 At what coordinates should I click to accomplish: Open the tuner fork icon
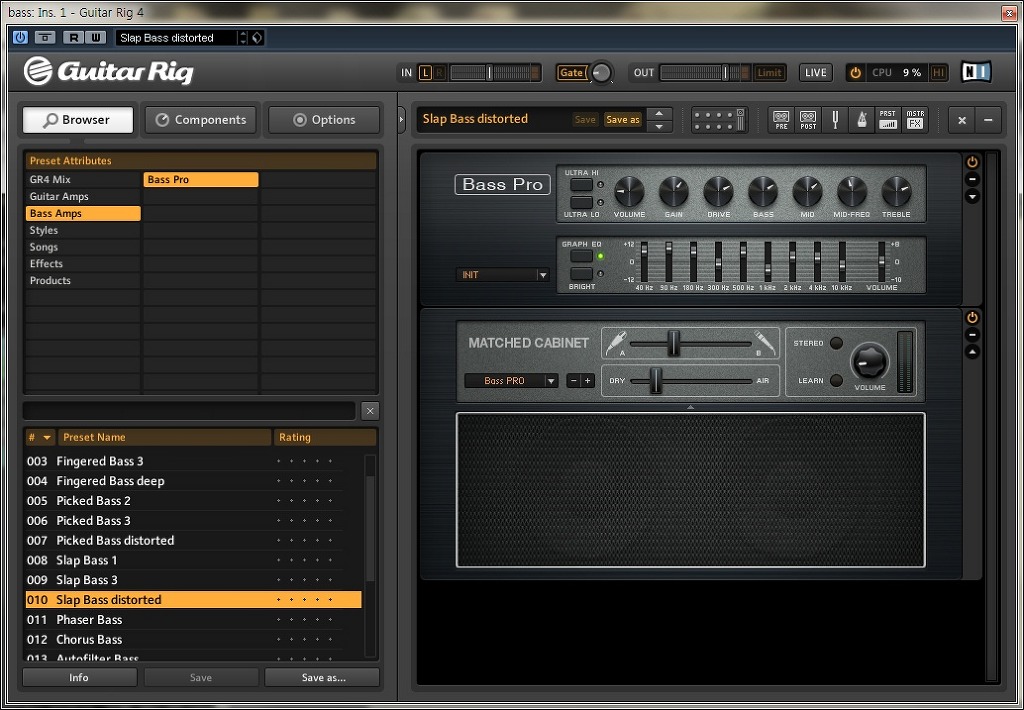835,120
